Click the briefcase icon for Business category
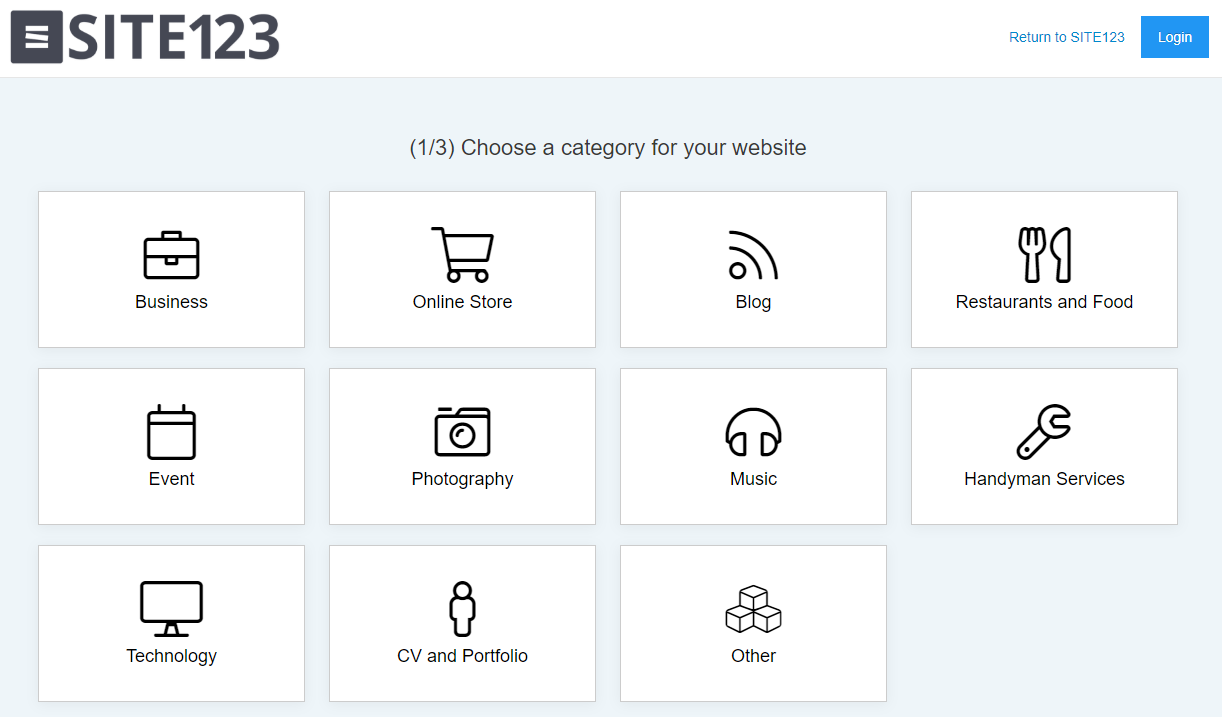1222x717 pixels. [x=171, y=254]
